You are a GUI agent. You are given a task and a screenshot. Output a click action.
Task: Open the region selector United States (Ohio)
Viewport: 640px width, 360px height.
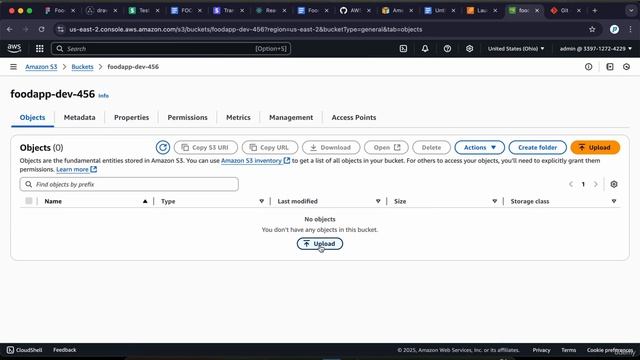click(x=516, y=49)
